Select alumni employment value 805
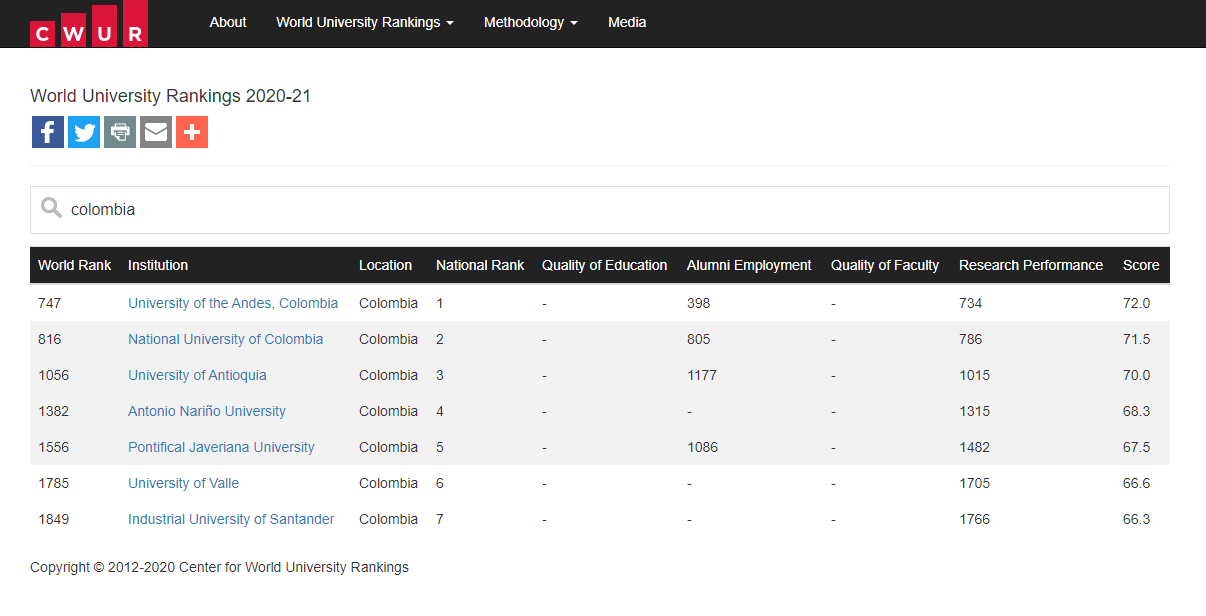Viewport: 1206px width, 616px height. point(698,339)
